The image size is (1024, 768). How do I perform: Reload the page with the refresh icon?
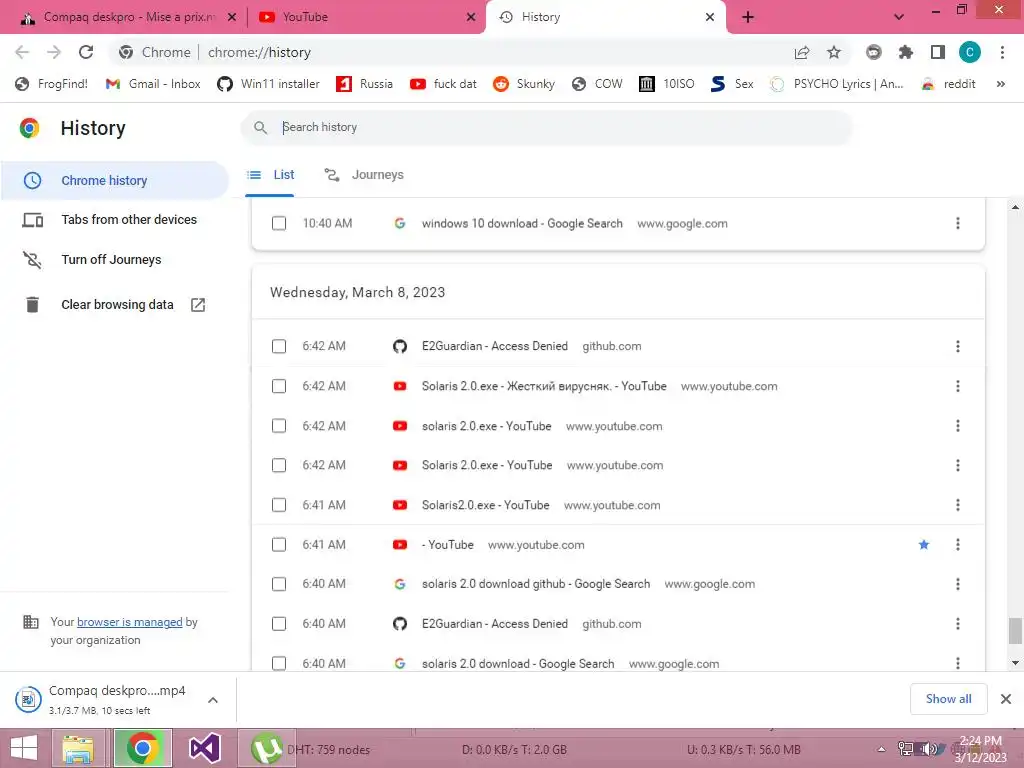(x=86, y=52)
